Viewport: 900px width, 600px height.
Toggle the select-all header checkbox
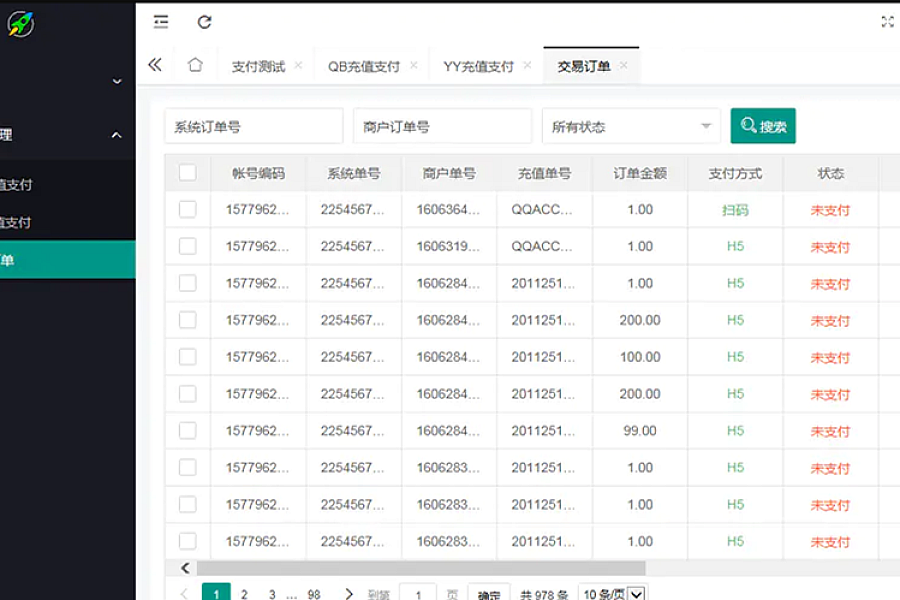point(187,172)
